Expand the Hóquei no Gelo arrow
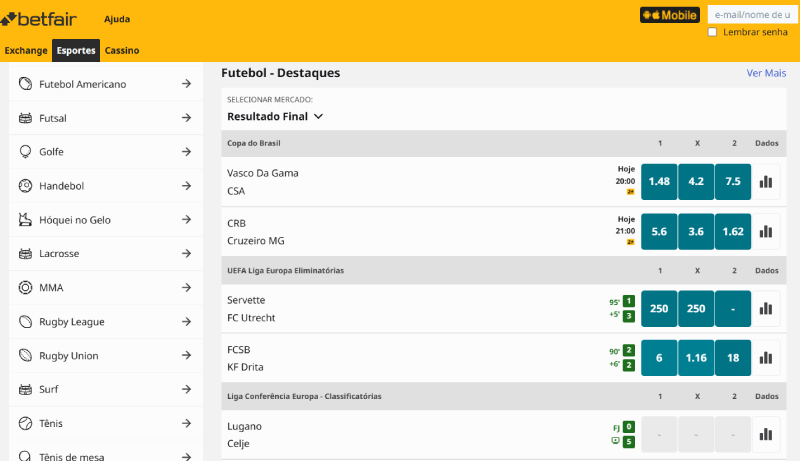Image resolution: width=800 pixels, height=461 pixels. pos(186,219)
